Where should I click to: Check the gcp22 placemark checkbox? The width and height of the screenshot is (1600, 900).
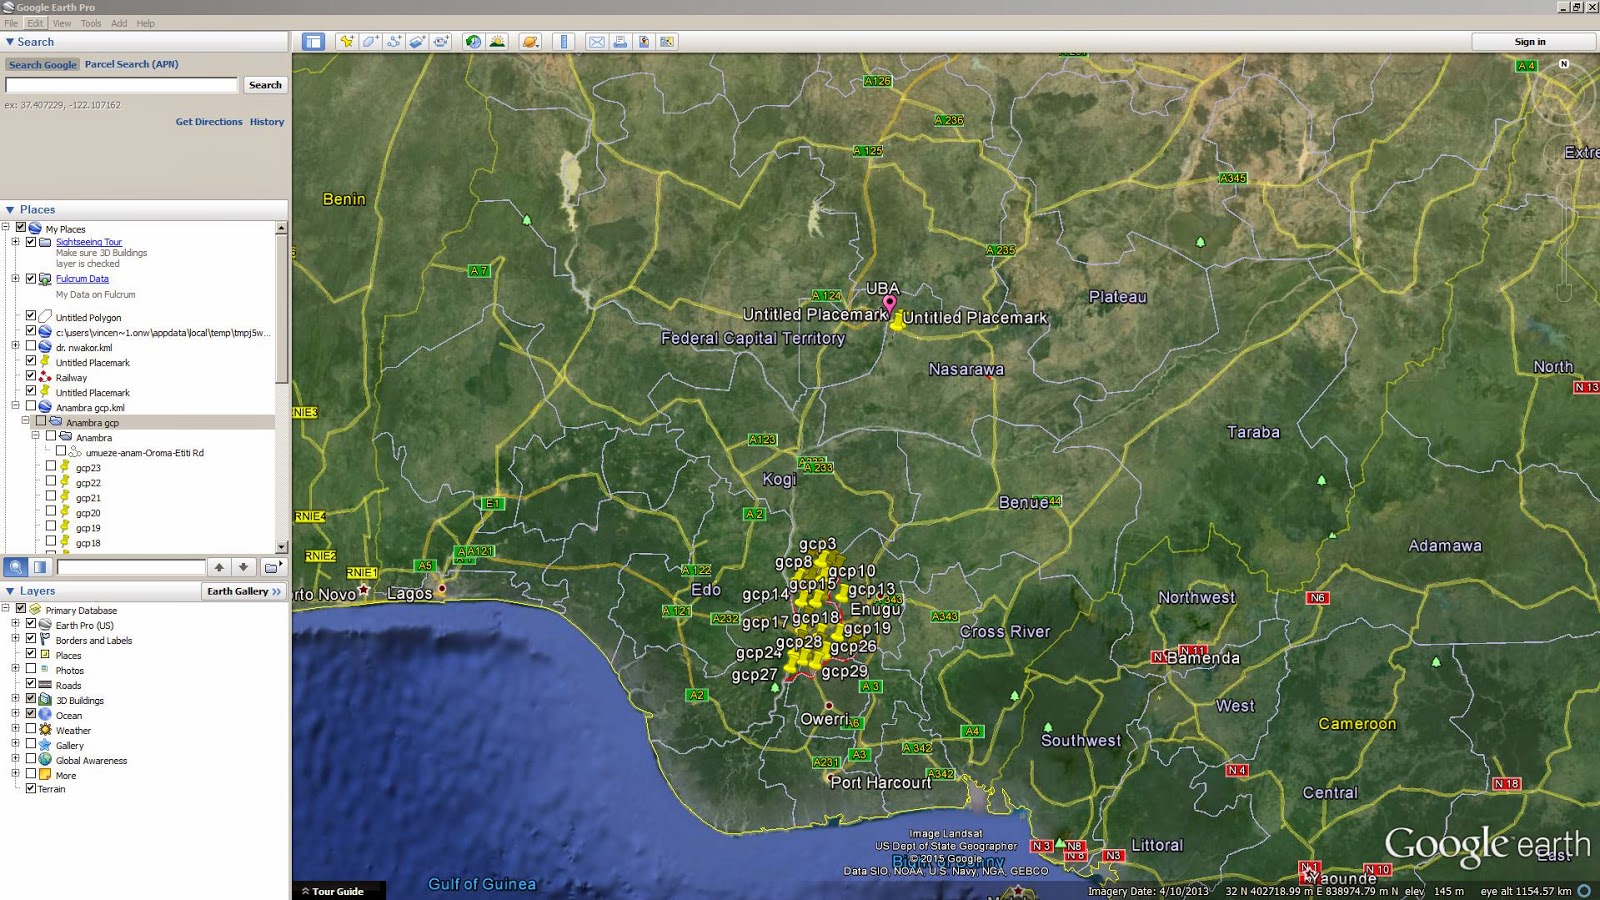[51, 481]
